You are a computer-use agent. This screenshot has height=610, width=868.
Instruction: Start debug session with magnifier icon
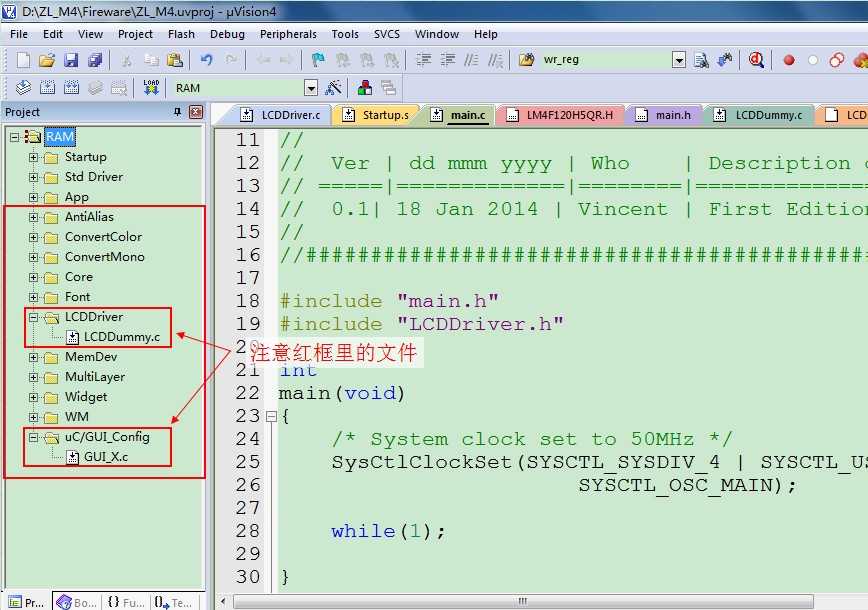[756, 60]
